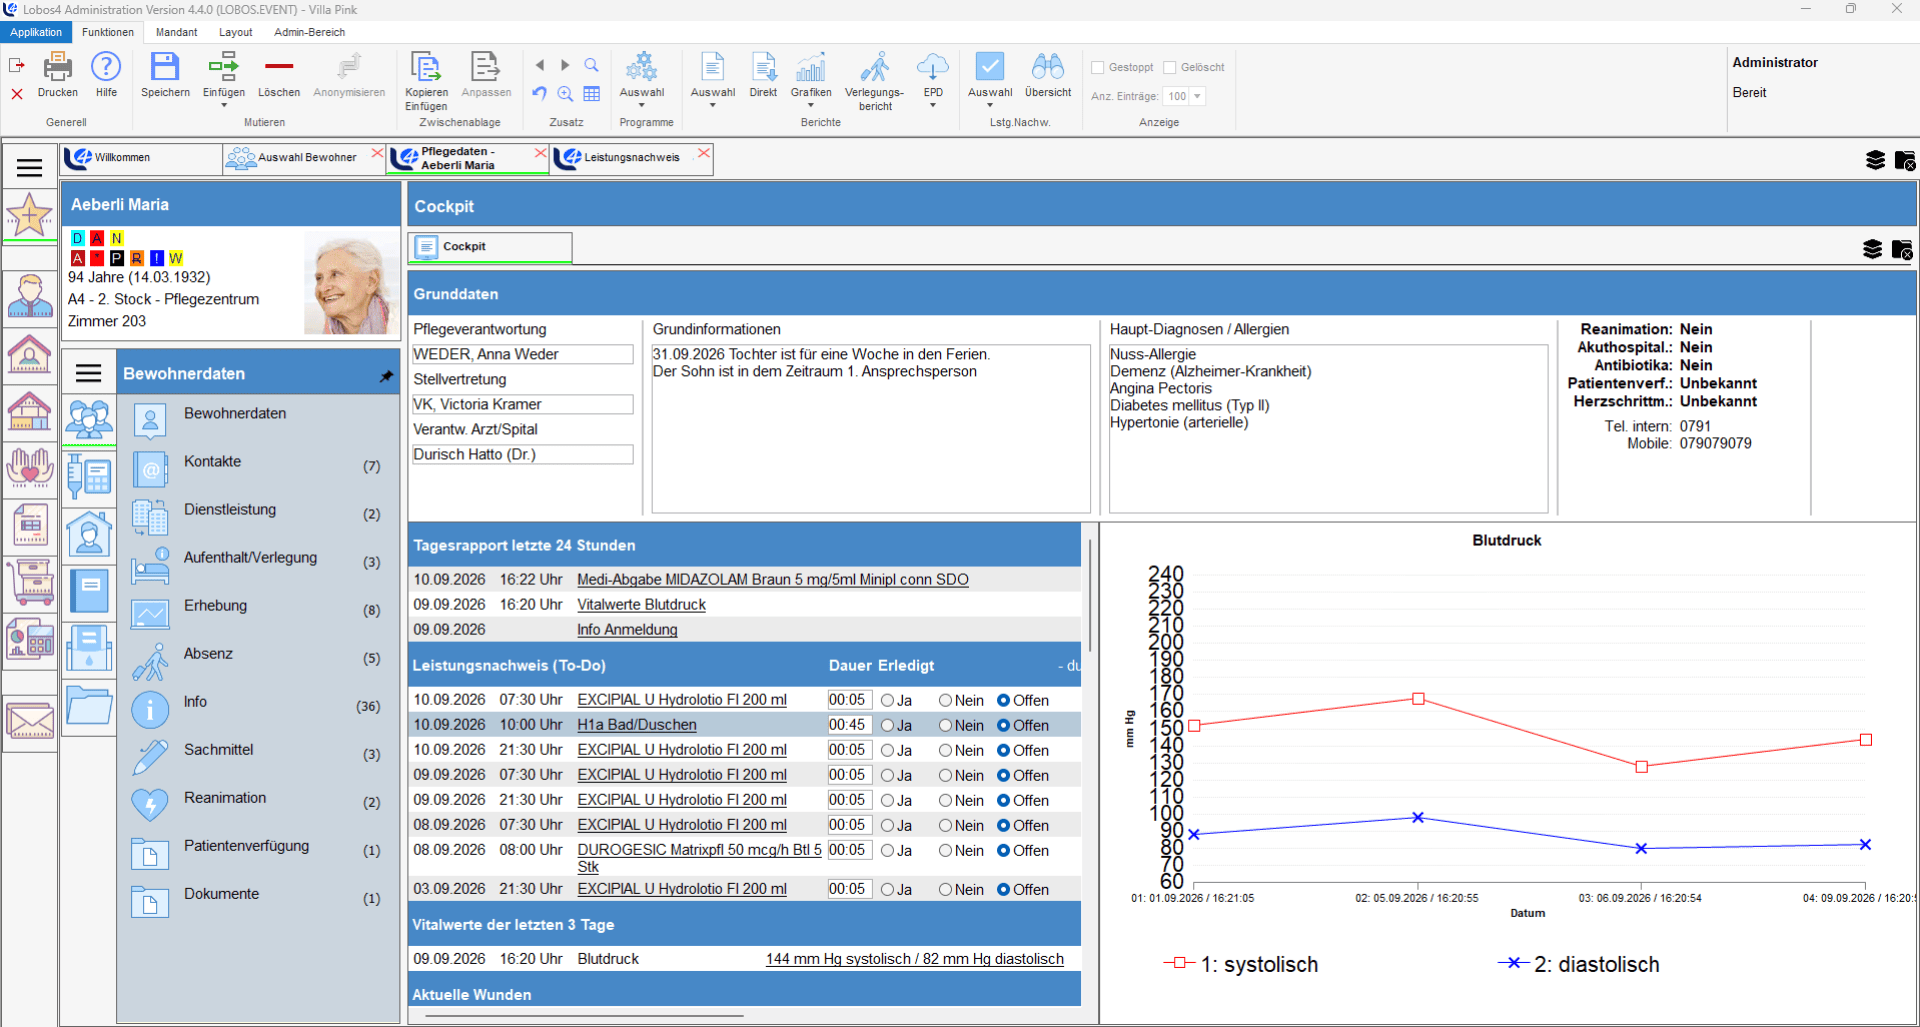This screenshot has width=1920, height=1027.
Task: Open Medi-Abgabe MIDAZOLAM Braun link
Action: pyautogui.click(x=772, y=579)
